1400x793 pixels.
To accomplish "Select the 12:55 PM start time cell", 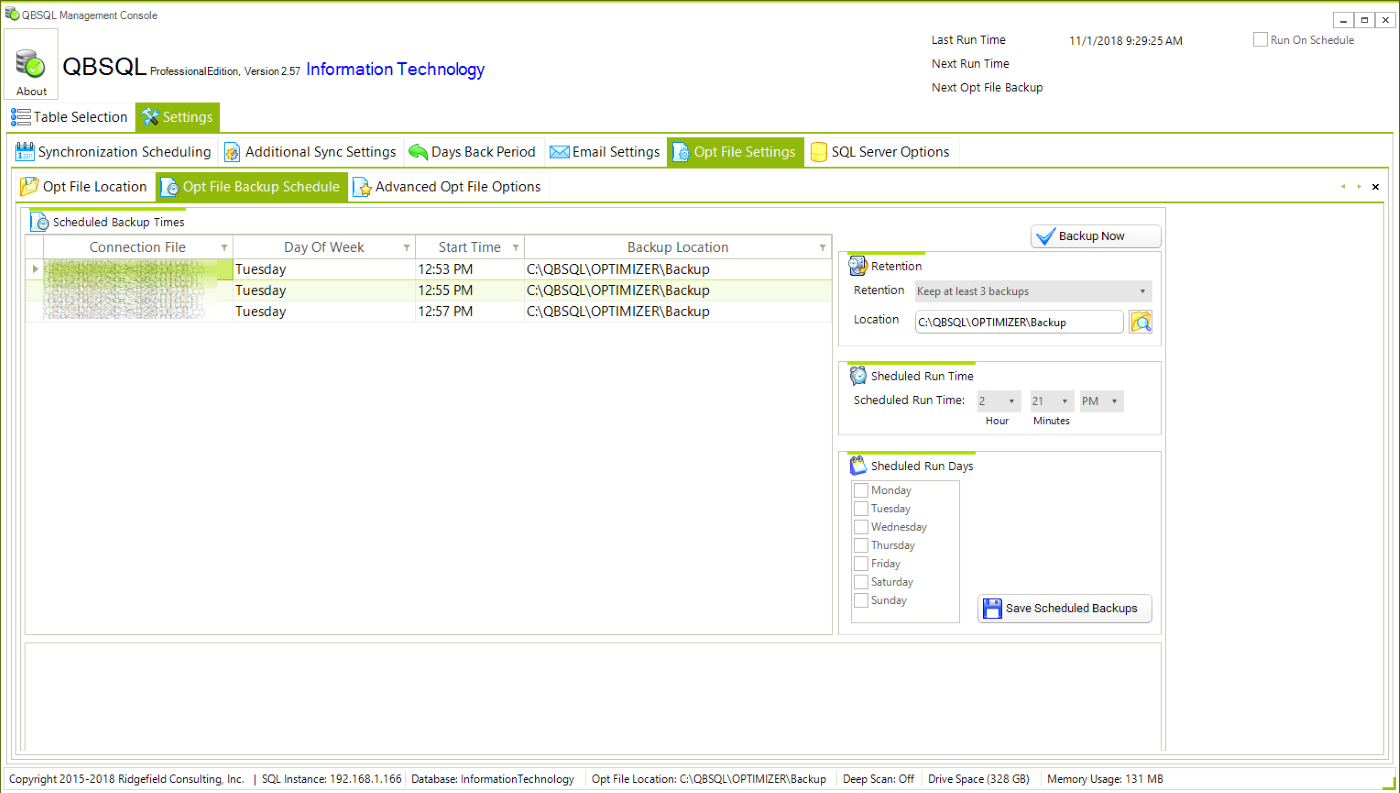I will (469, 290).
